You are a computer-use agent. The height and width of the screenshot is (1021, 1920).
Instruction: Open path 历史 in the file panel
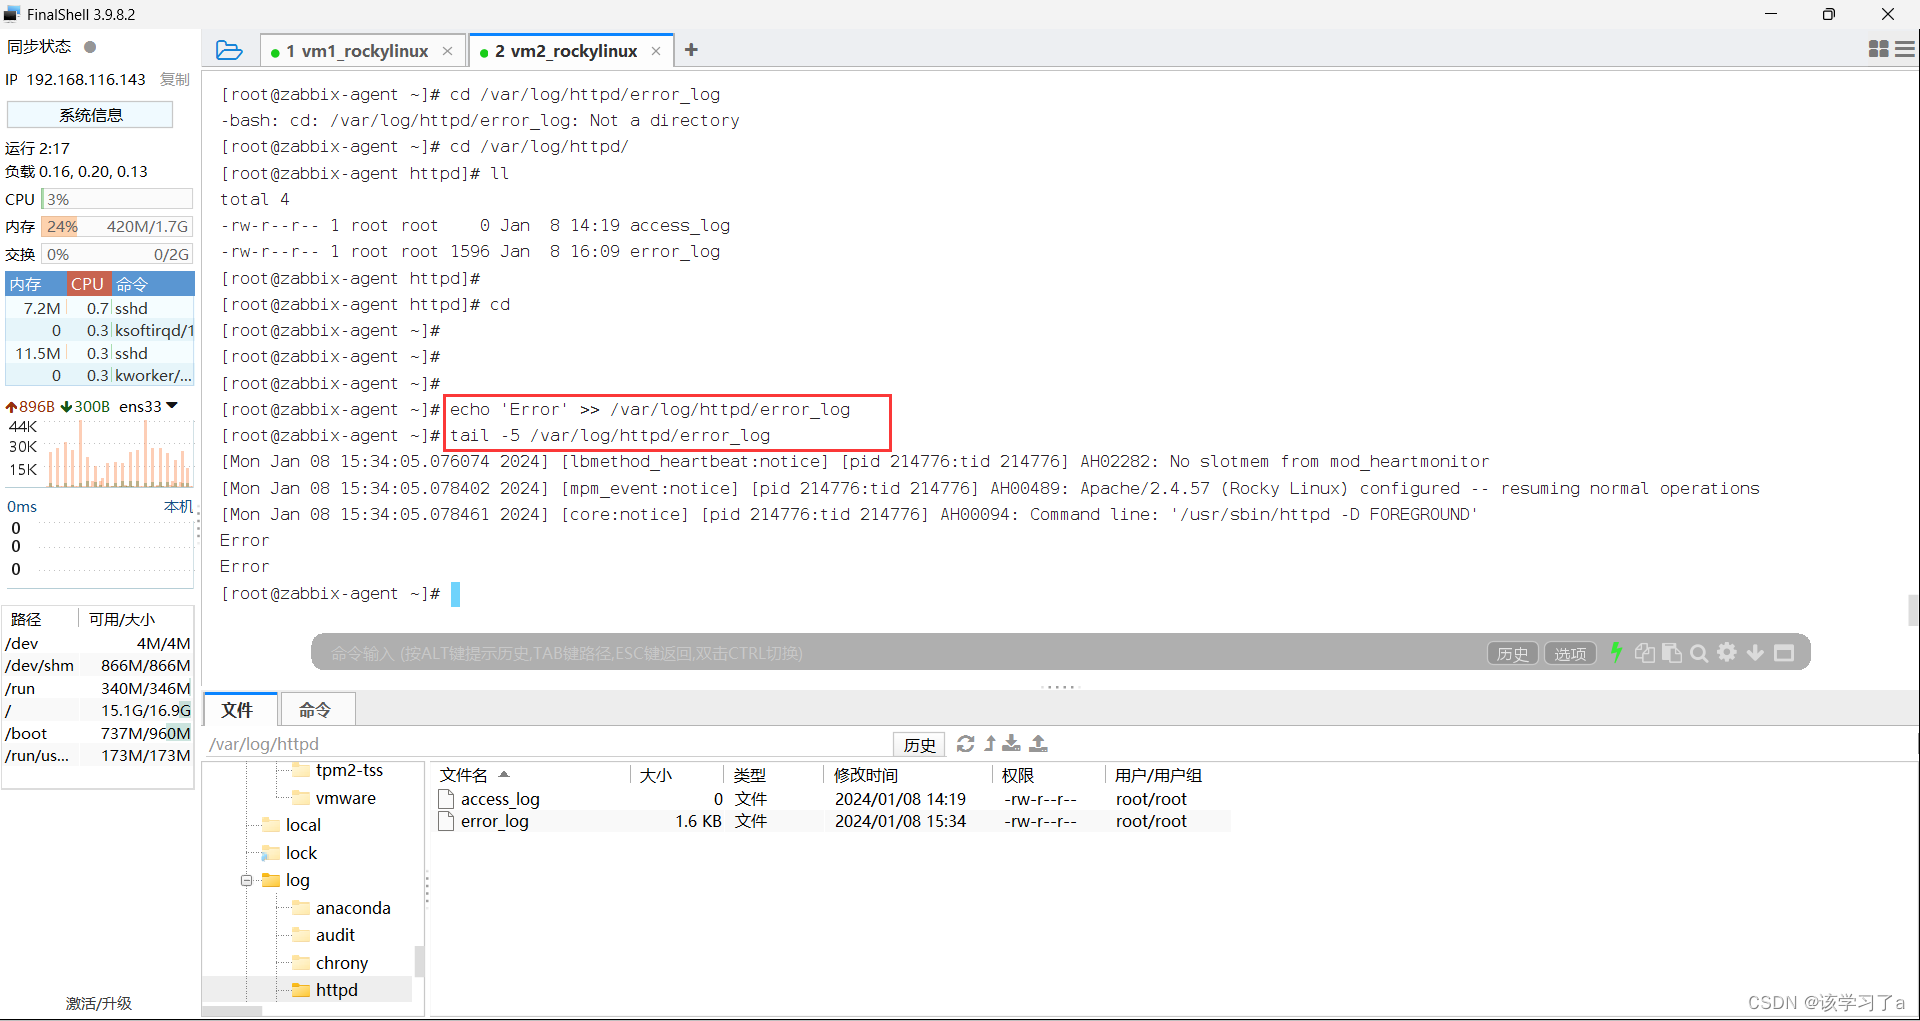point(919,744)
